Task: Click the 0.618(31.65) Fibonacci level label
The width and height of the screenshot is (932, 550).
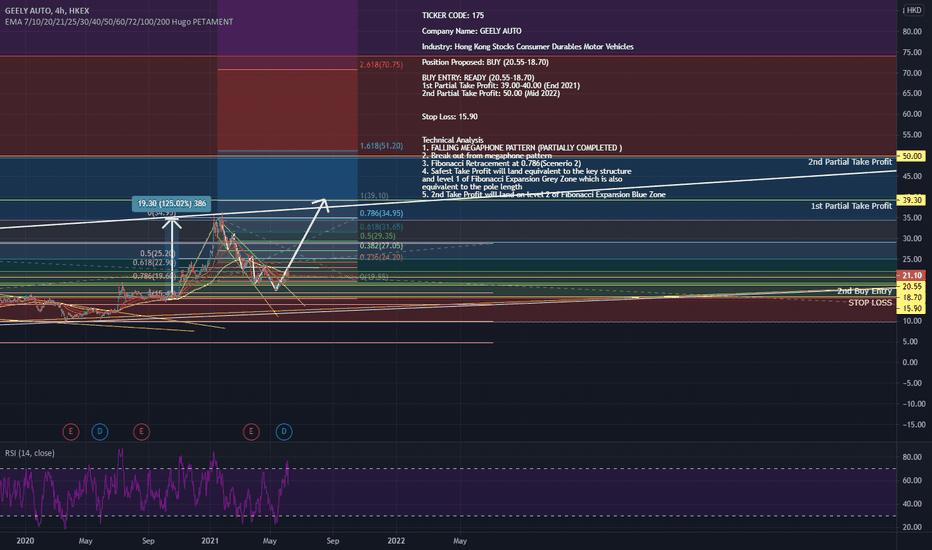Action: point(381,227)
